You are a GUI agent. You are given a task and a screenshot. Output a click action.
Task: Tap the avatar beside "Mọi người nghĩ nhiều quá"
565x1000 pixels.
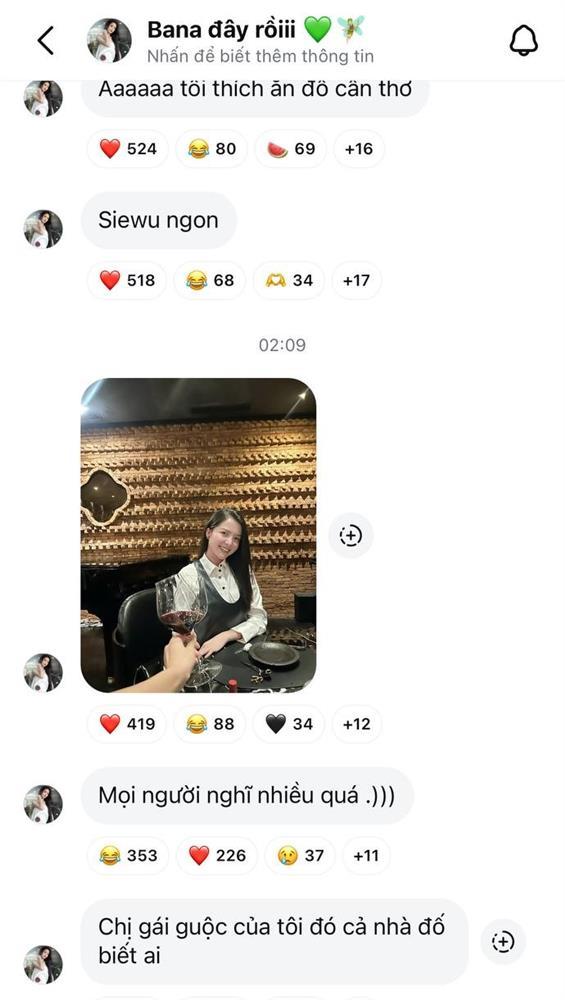point(43,804)
